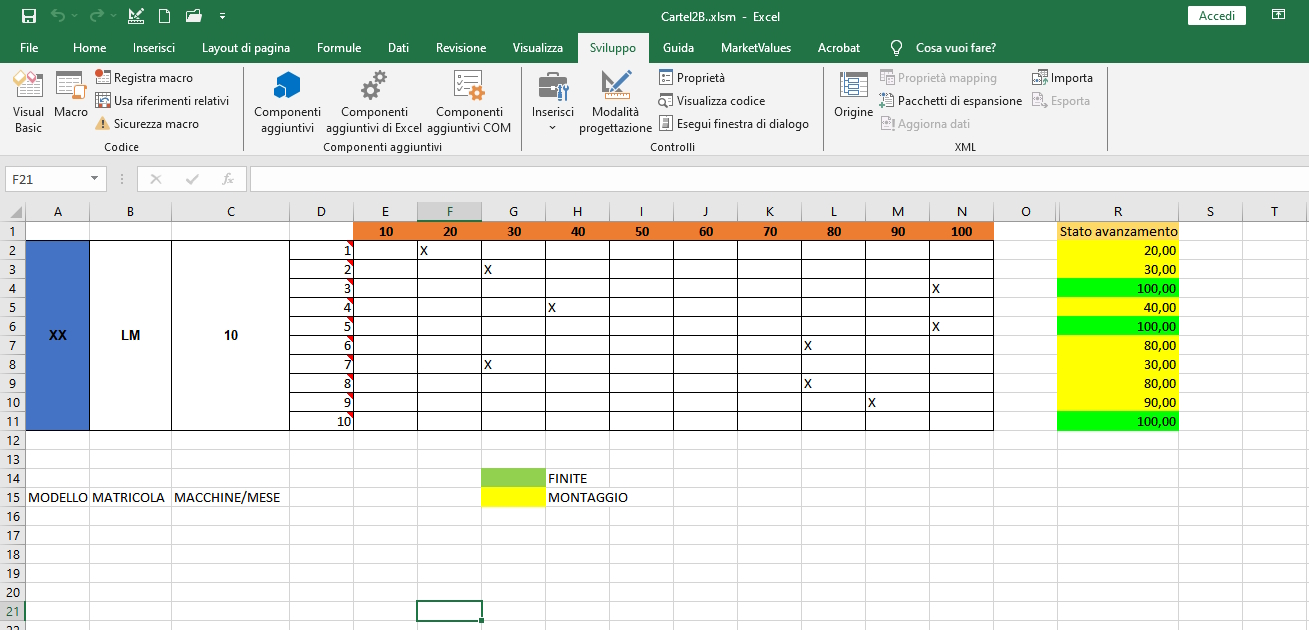
Task: Open Sicurezza macro settings
Action: coord(147,124)
